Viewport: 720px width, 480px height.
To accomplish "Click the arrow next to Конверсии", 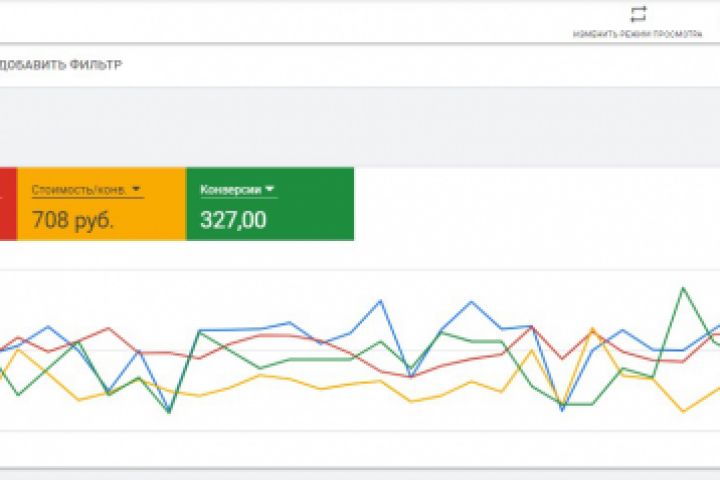I will 270,189.
